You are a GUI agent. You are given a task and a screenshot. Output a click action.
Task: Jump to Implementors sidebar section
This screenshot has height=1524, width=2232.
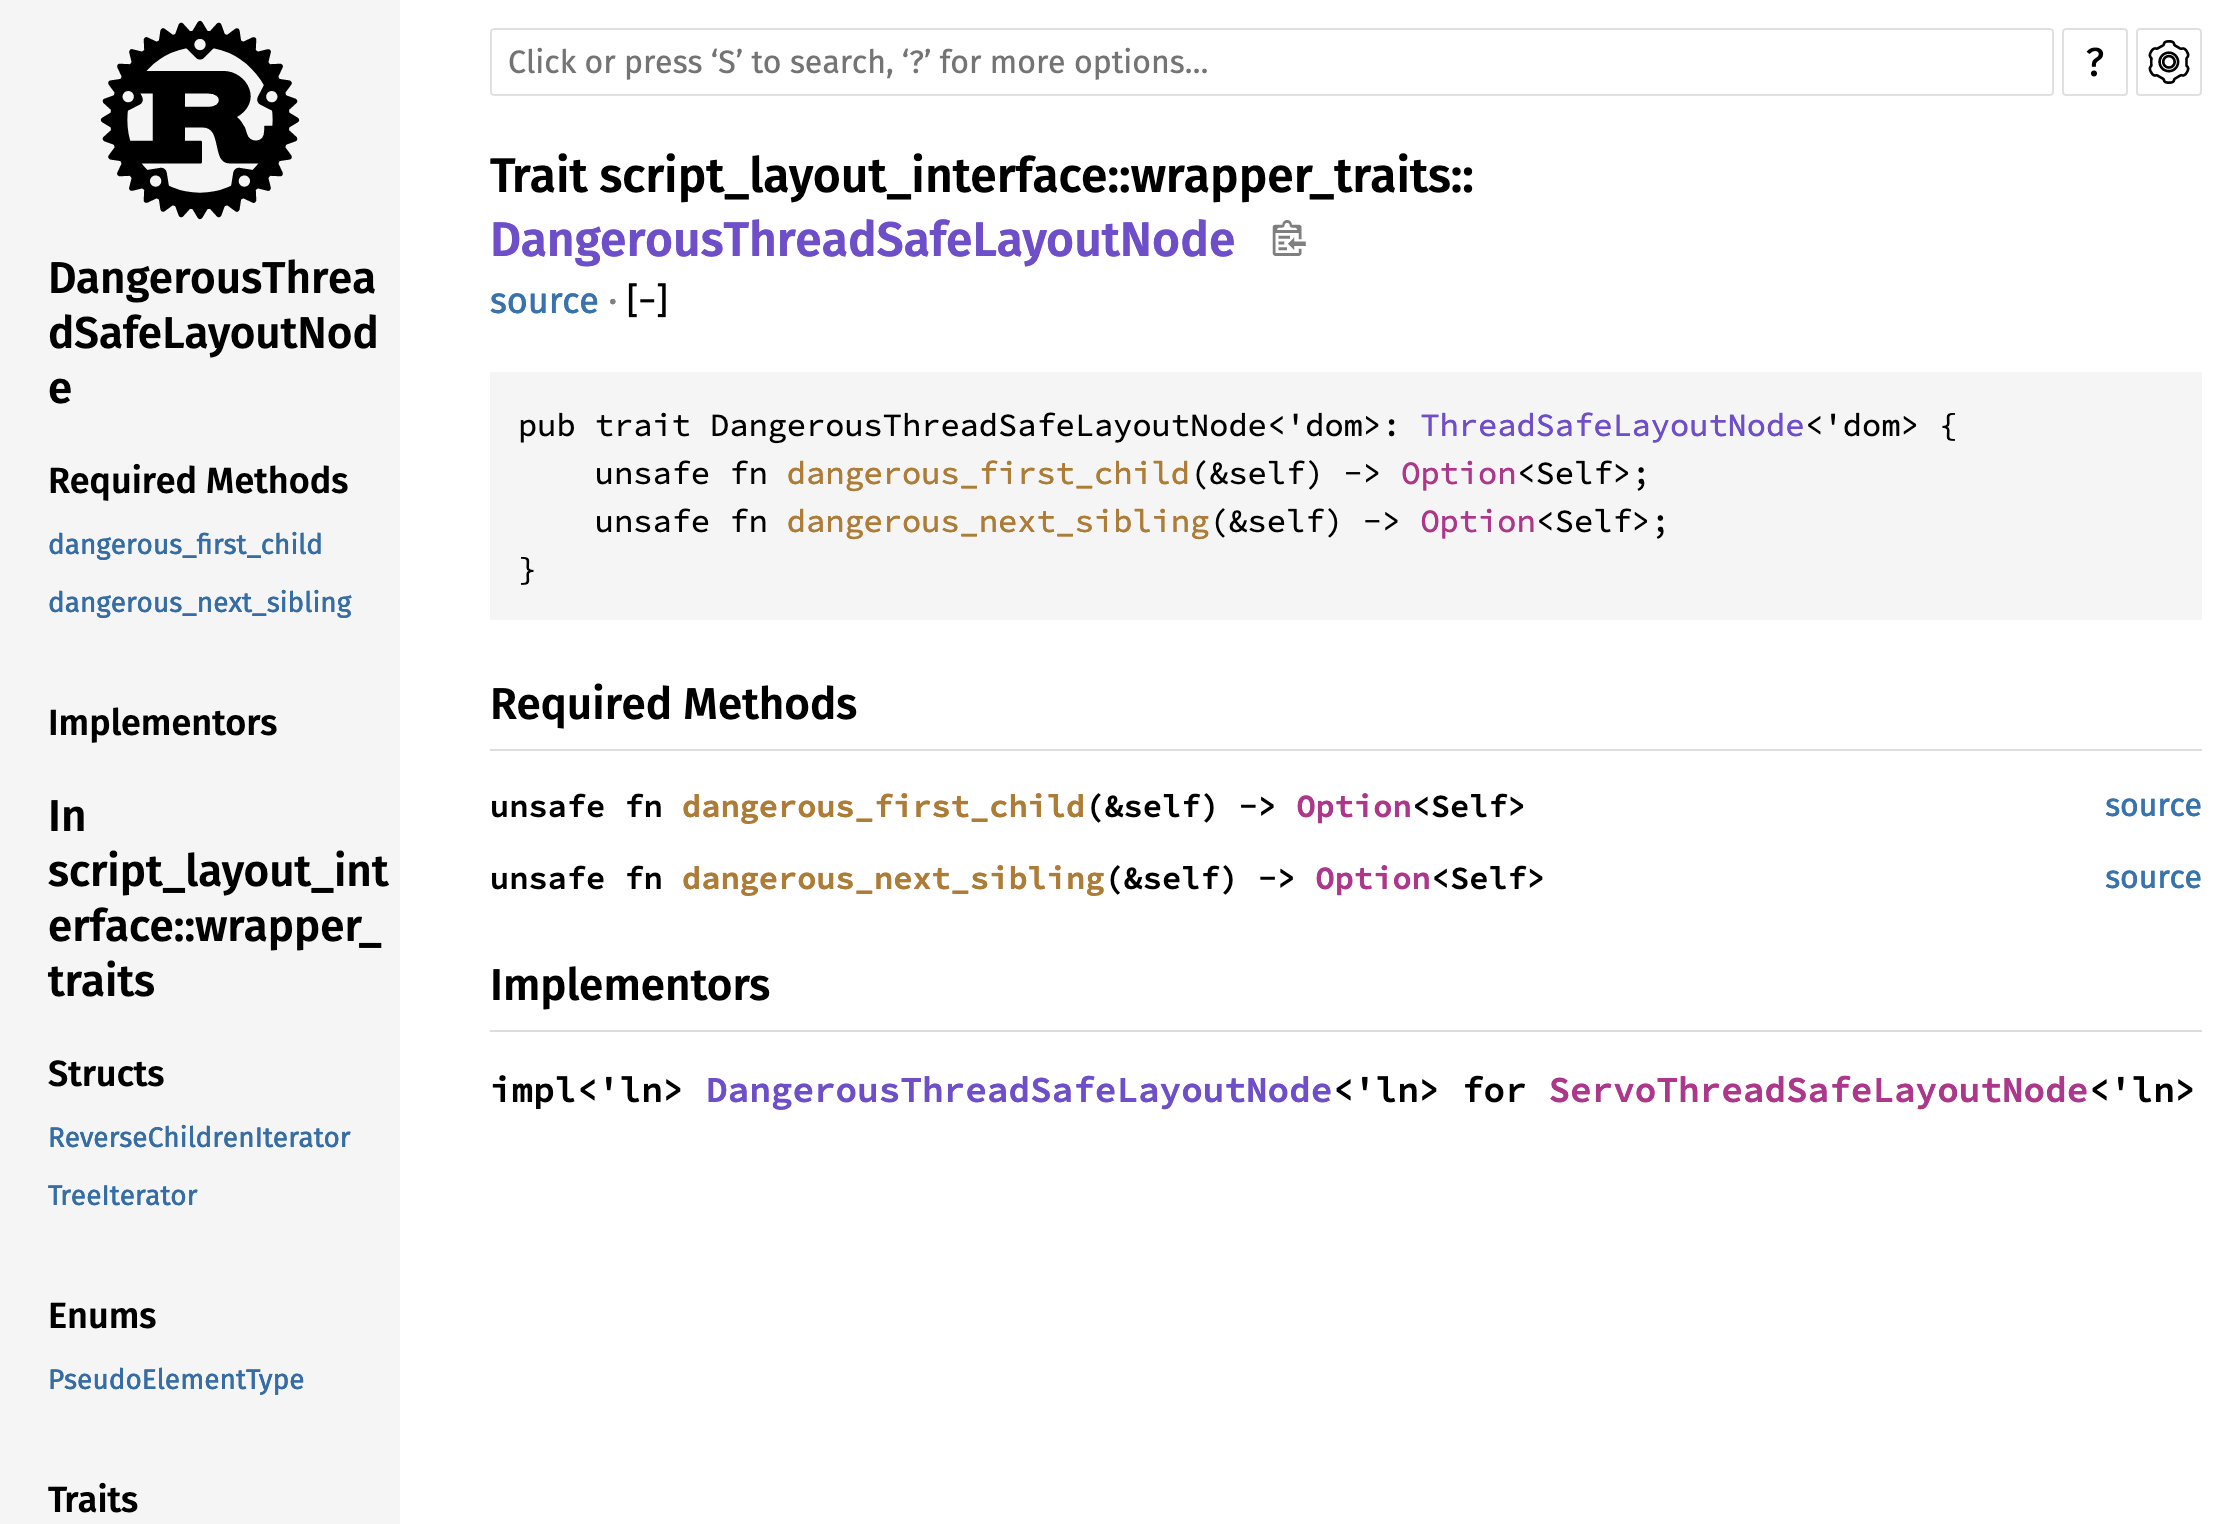click(x=162, y=722)
